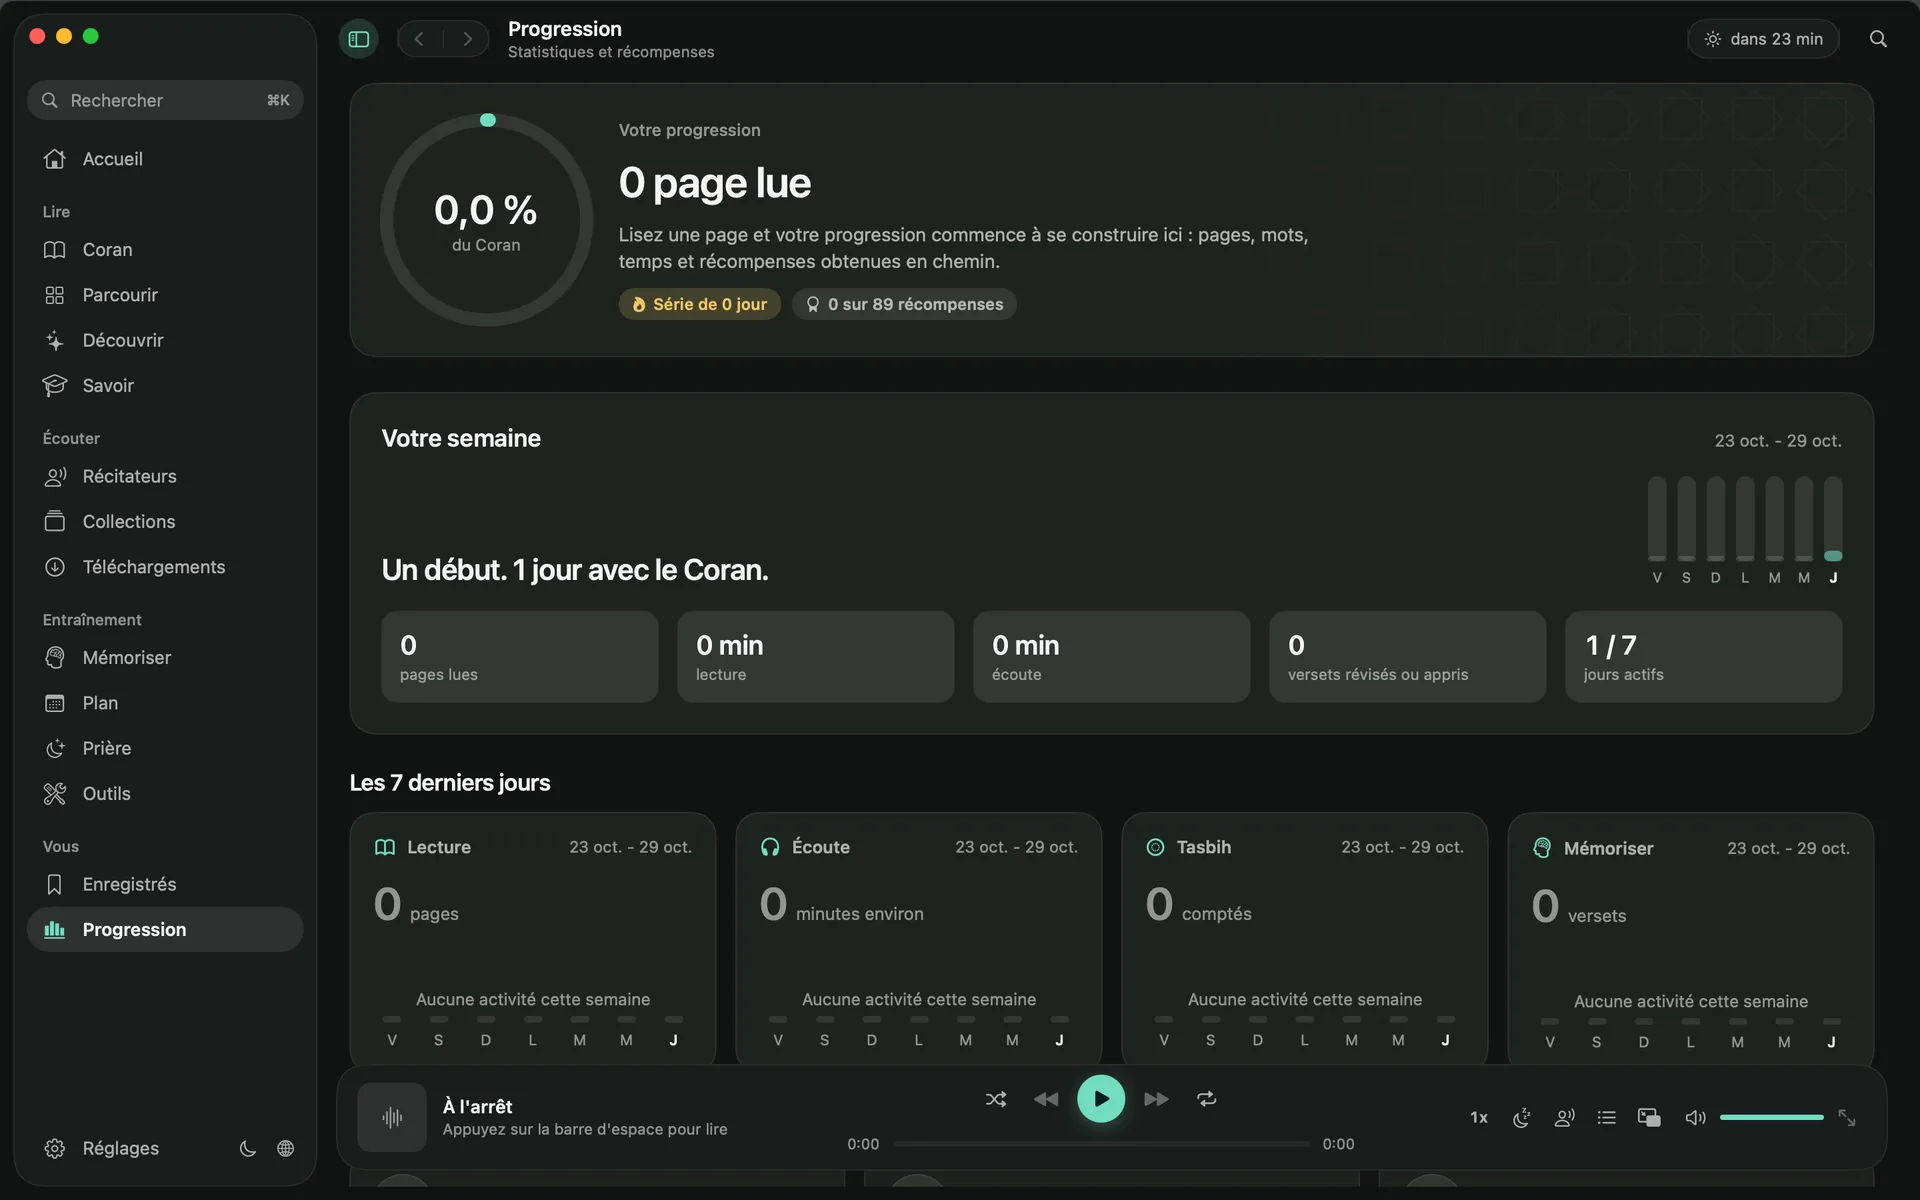Open Téléchargements page
The image size is (1920, 1200).
point(165,567)
